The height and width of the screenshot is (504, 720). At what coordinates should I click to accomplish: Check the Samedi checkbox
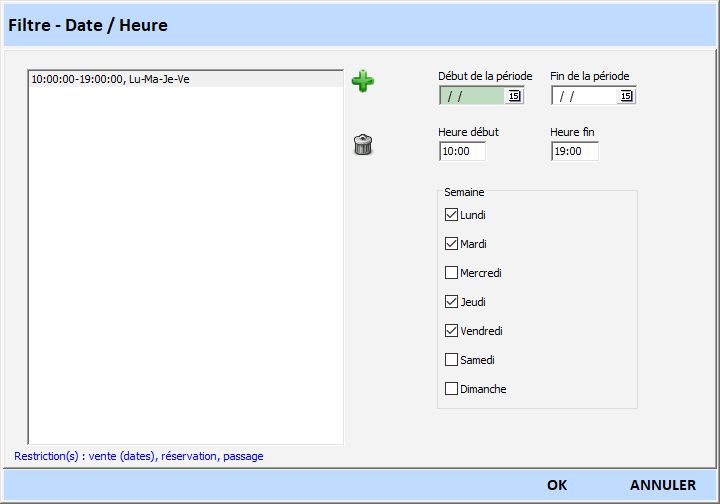(451, 360)
